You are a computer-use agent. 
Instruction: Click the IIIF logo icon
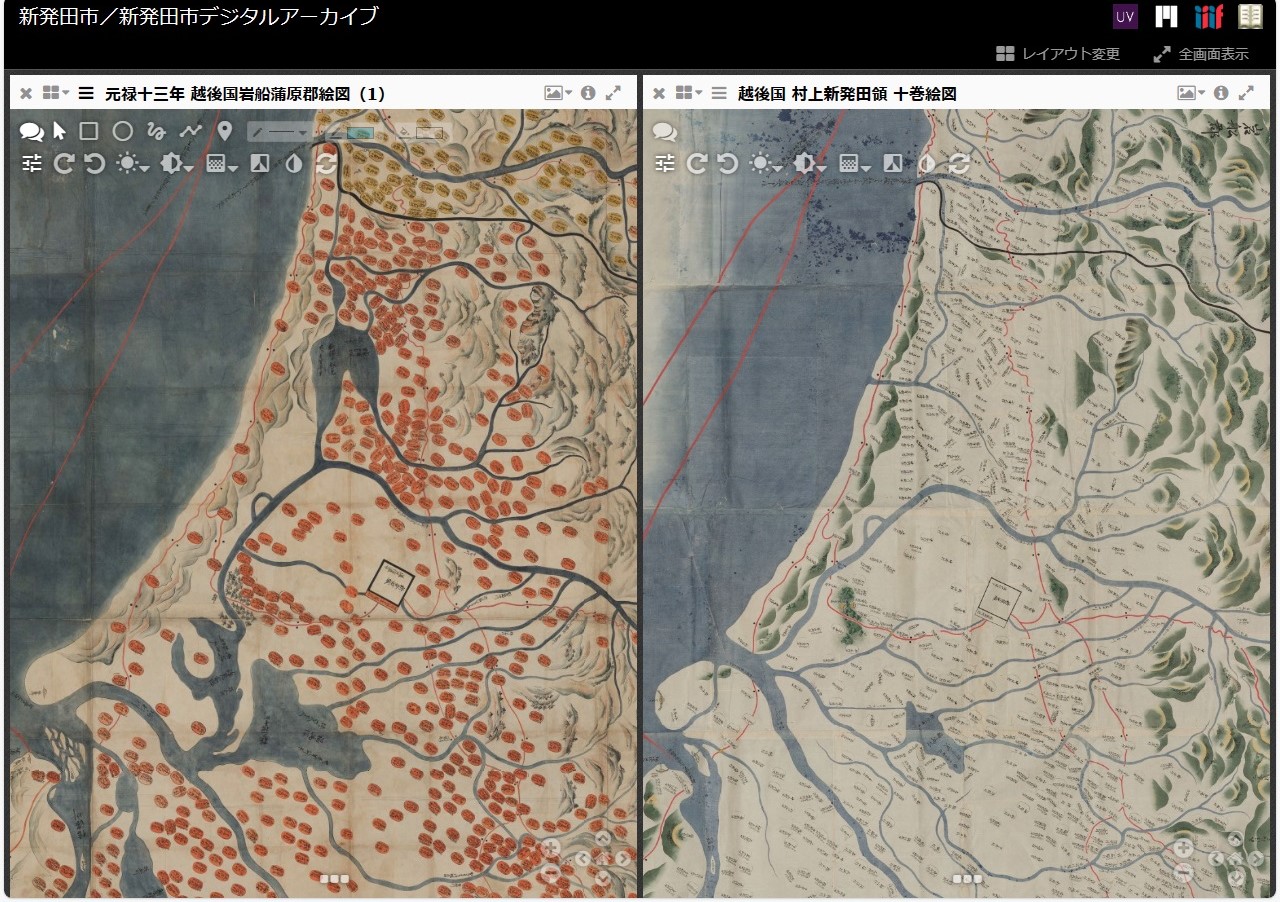pos(1209,17)
